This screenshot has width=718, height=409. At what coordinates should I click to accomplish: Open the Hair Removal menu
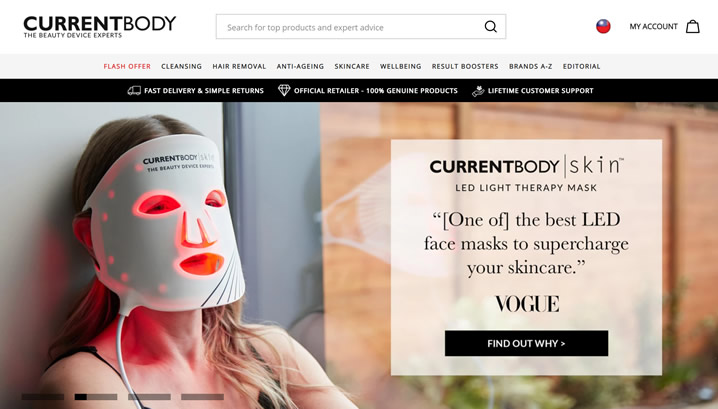point(239,66)
